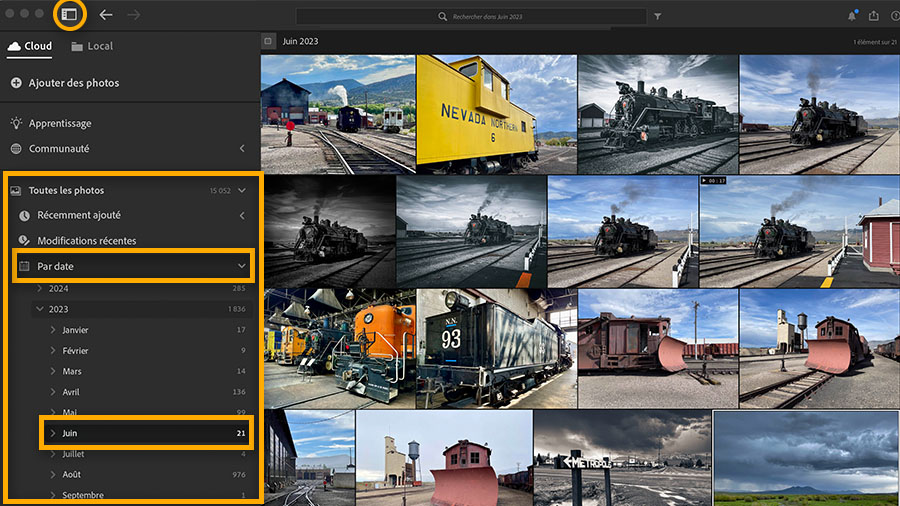
Task: Click the search field for Juin 2023
Action: click(x=470, y=17)
